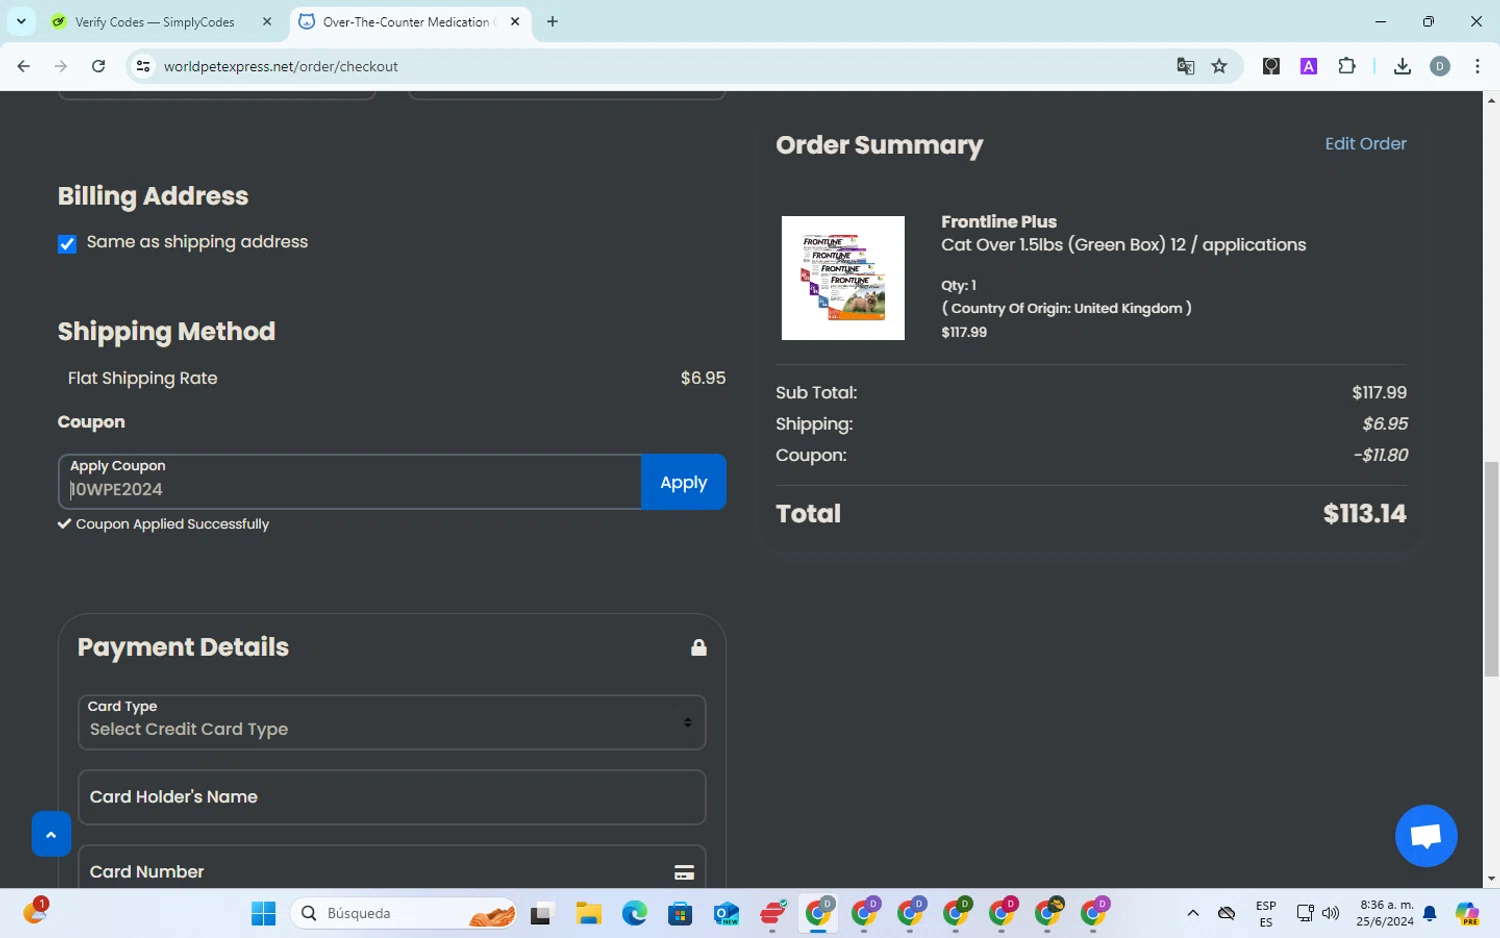
Task: Click the credit card icon in Card Number field
Action: point(684,873)
